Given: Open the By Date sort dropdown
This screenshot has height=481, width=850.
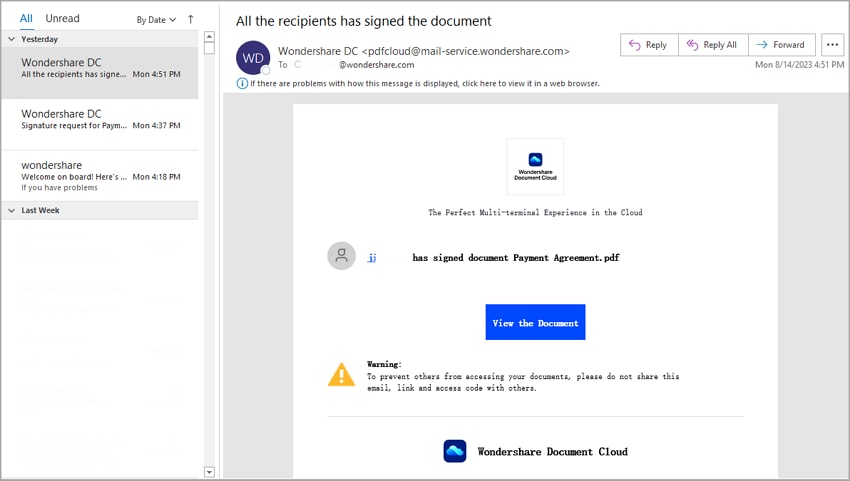Looking at the screenshot, I should click(x=156, y=20).
